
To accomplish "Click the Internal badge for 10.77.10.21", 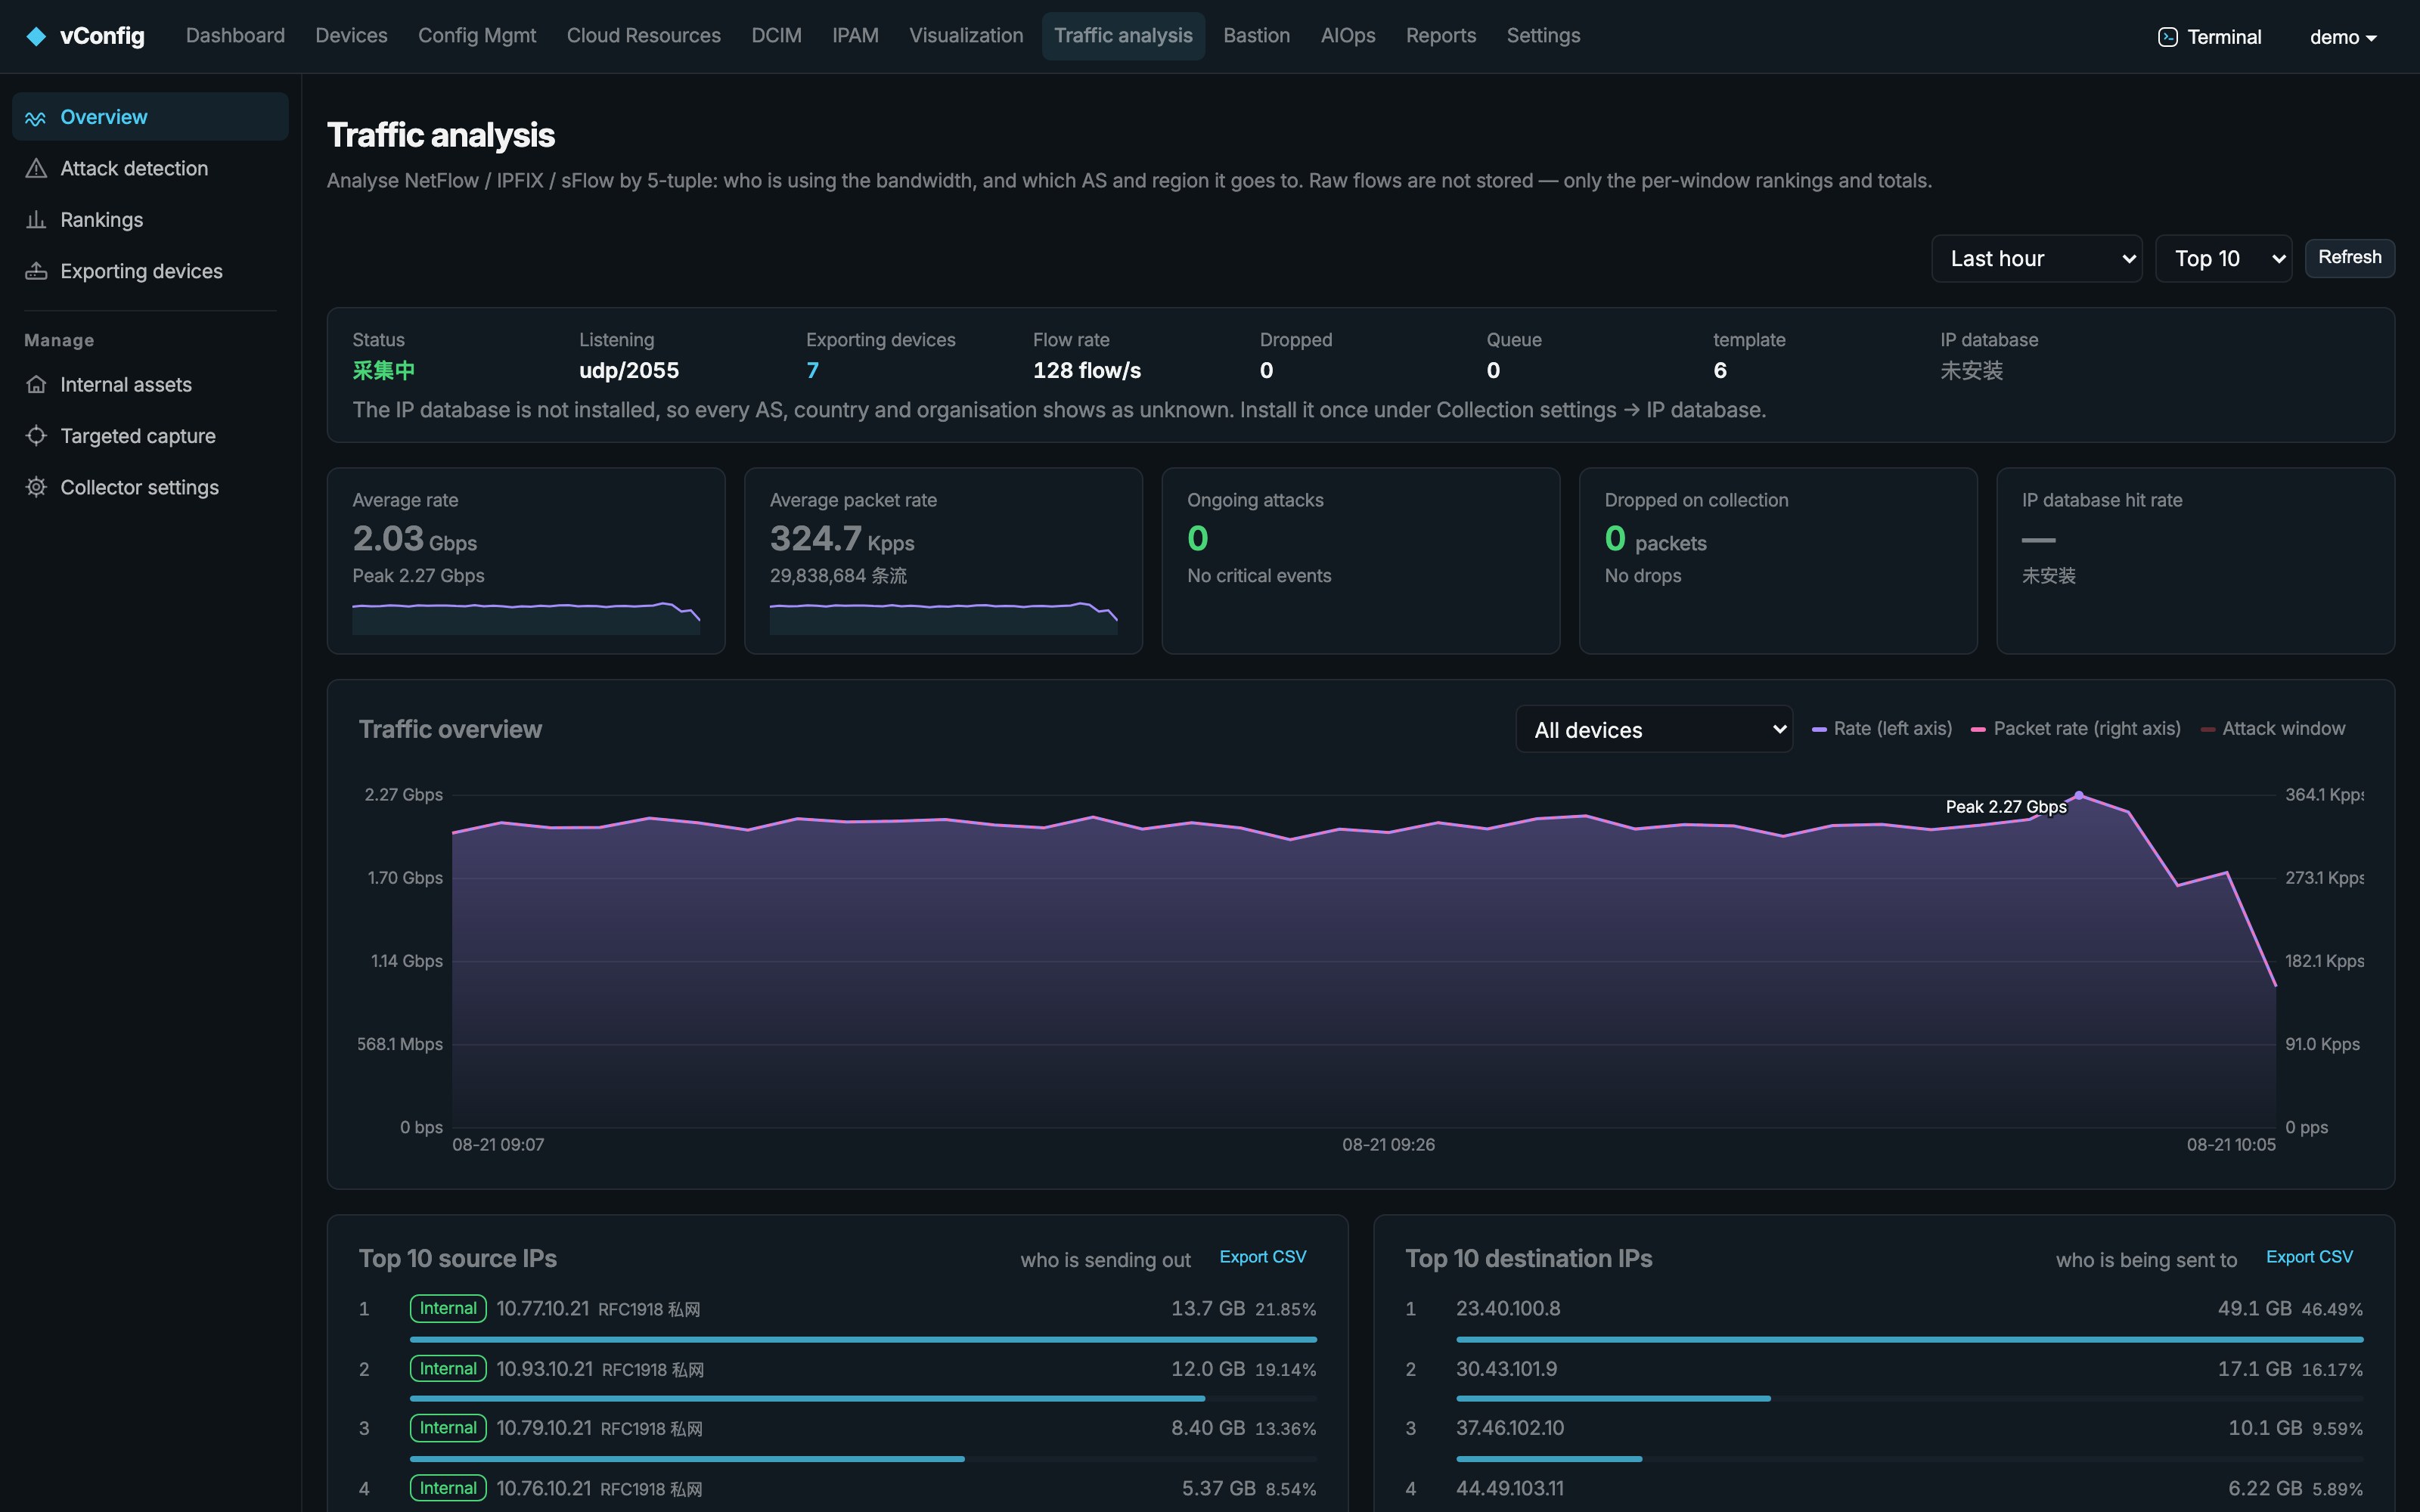I will (x=448, y=1309).
